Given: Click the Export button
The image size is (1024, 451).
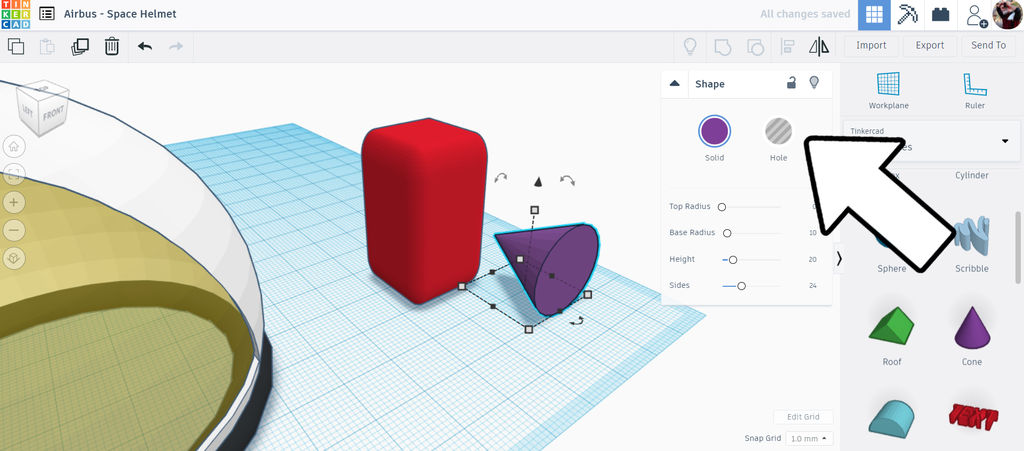Looking at the screenshot, I should (x=929, y=46).
